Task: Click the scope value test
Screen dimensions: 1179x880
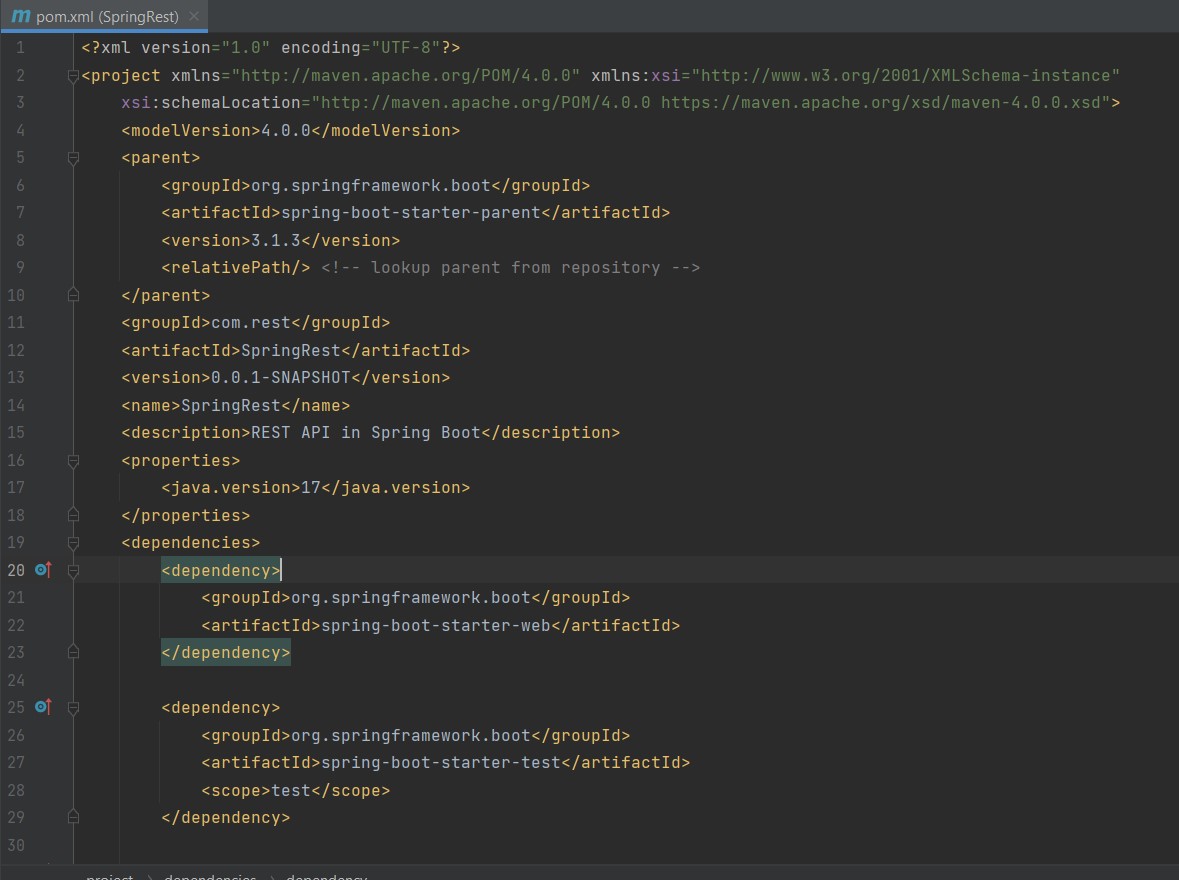Action: (x=291, y=790)
